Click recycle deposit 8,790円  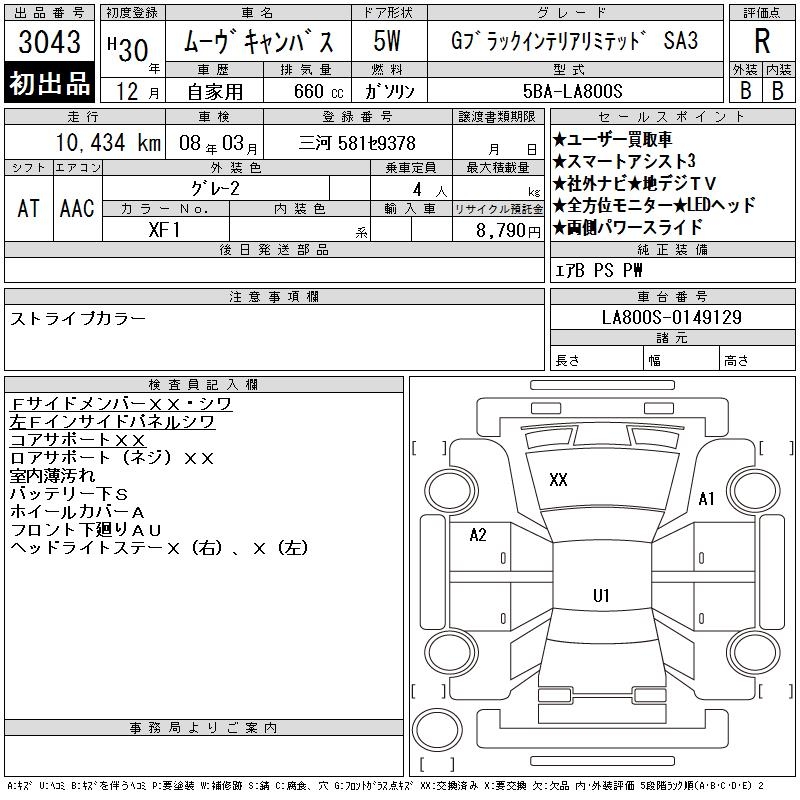tap(508, 231)
